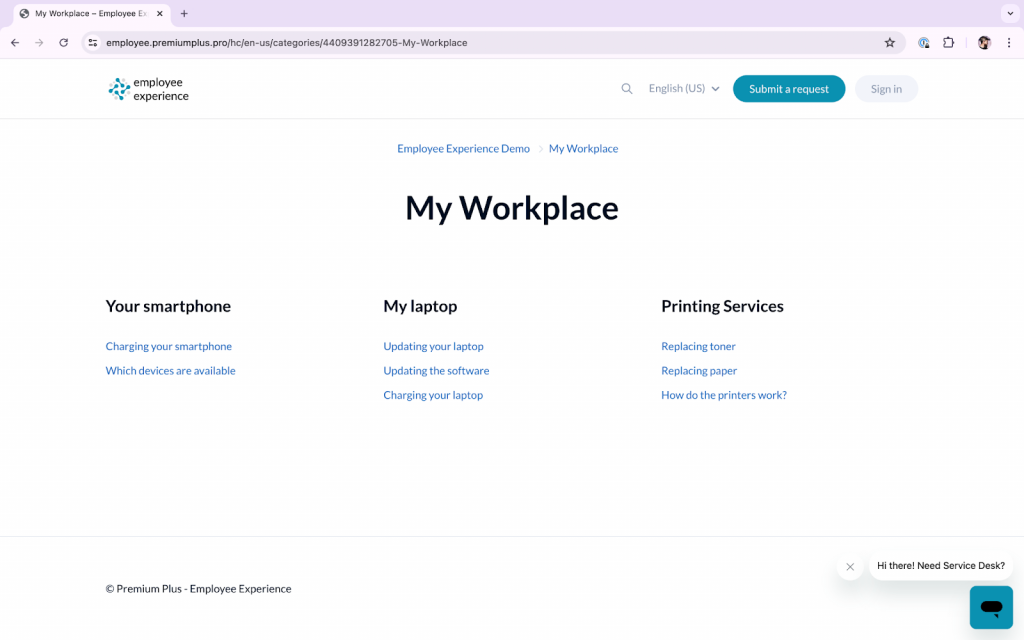The image size is (1024, 640).
Task: Click the URL address bar field
Action: tap(480, 43)
